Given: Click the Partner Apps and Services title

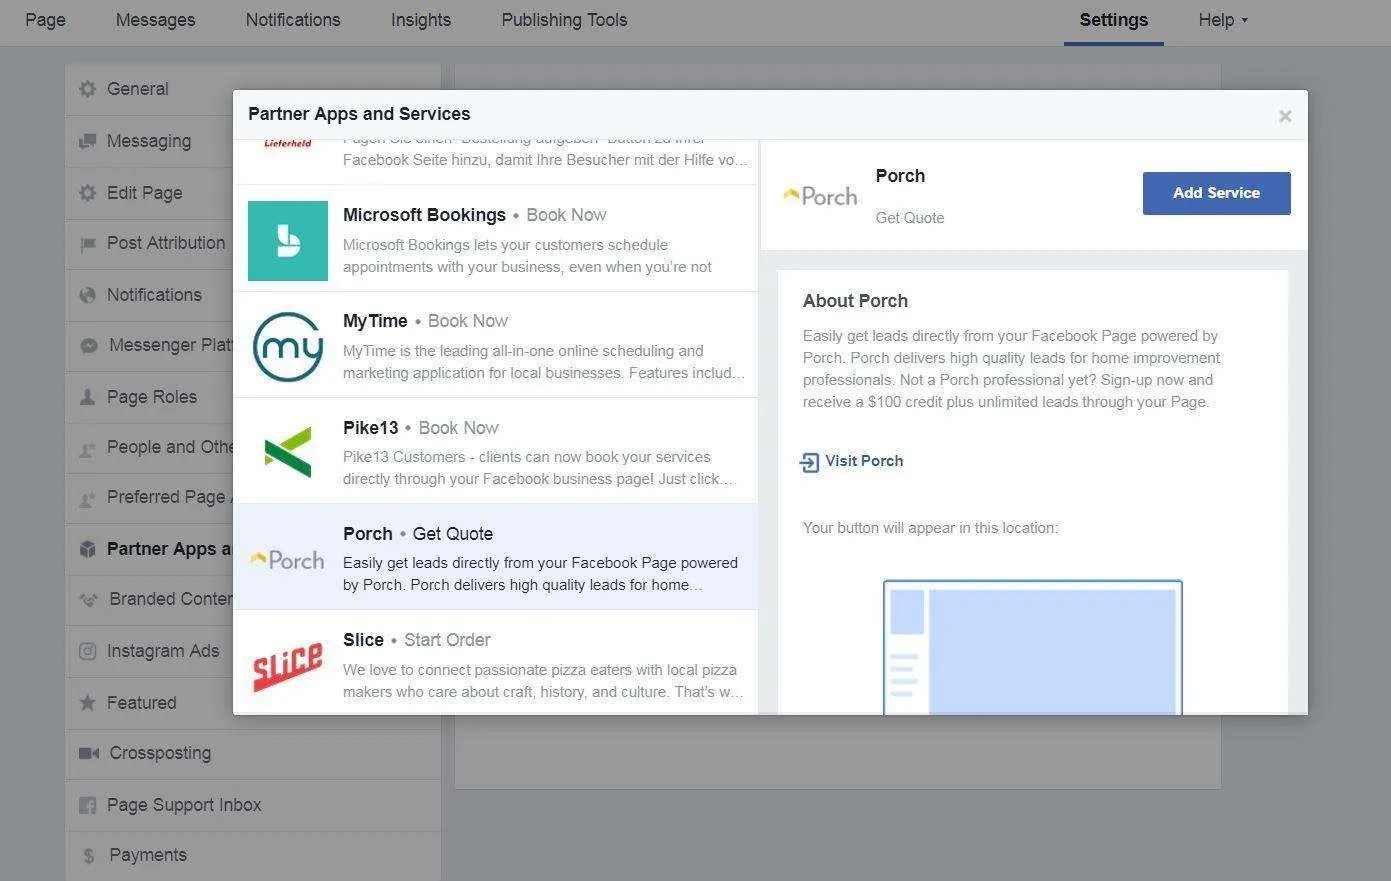Looking at the screenshot, I should pos(359,114).
